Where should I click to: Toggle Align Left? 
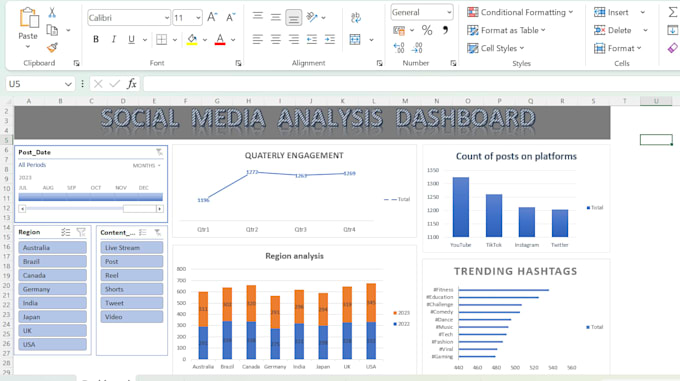(x=258, y=39)
